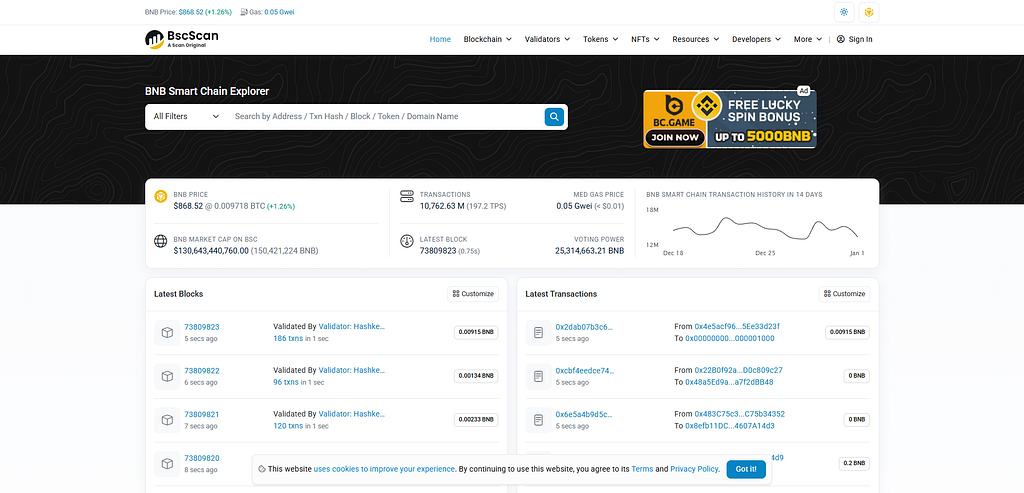Screen dimensions: 1024x493
Task: Expand the NFTs menu
Action: pos(645,39)
